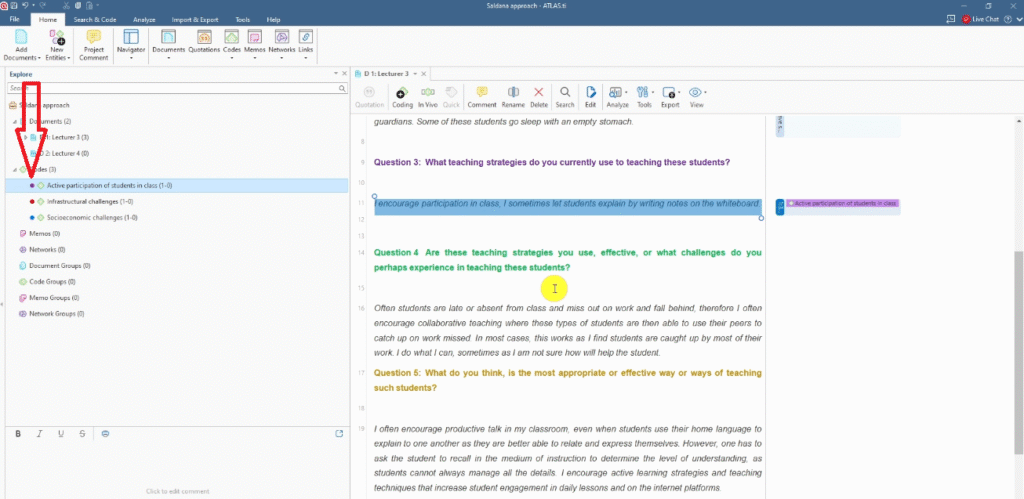Click the In Vivo coding icon
The height and width of the screenshot is (499, 1024).
point(428,96)
